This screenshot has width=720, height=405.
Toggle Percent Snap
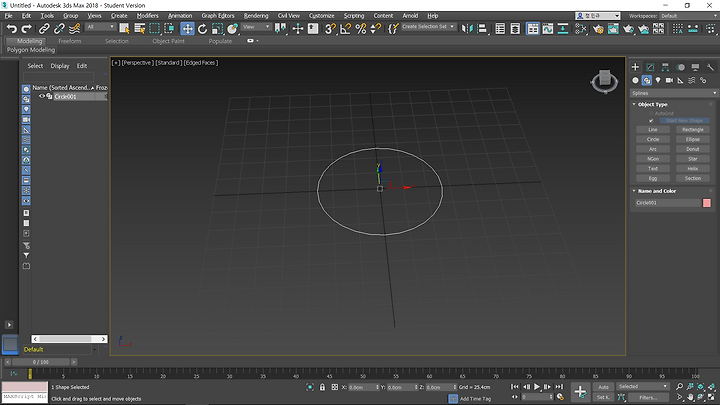361,28
